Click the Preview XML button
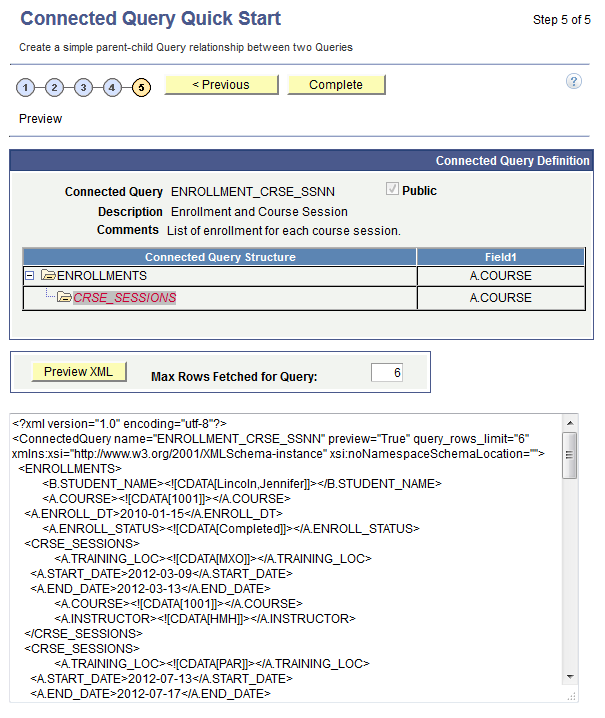The height and width of the screenshot is (718, 605). click(79, 372)
